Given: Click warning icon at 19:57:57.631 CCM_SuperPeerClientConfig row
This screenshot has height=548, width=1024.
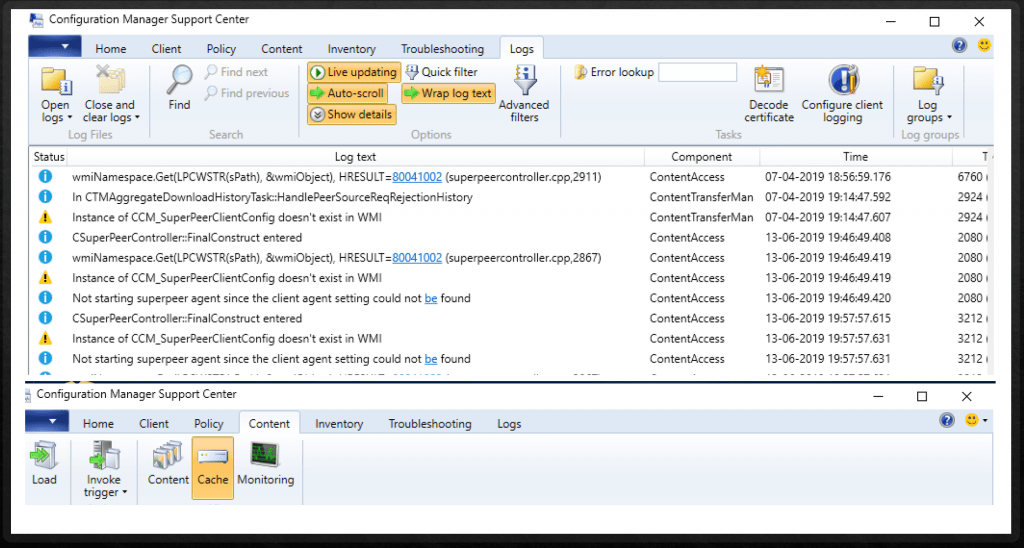Looking at the screenshot, I should point(44,339).
